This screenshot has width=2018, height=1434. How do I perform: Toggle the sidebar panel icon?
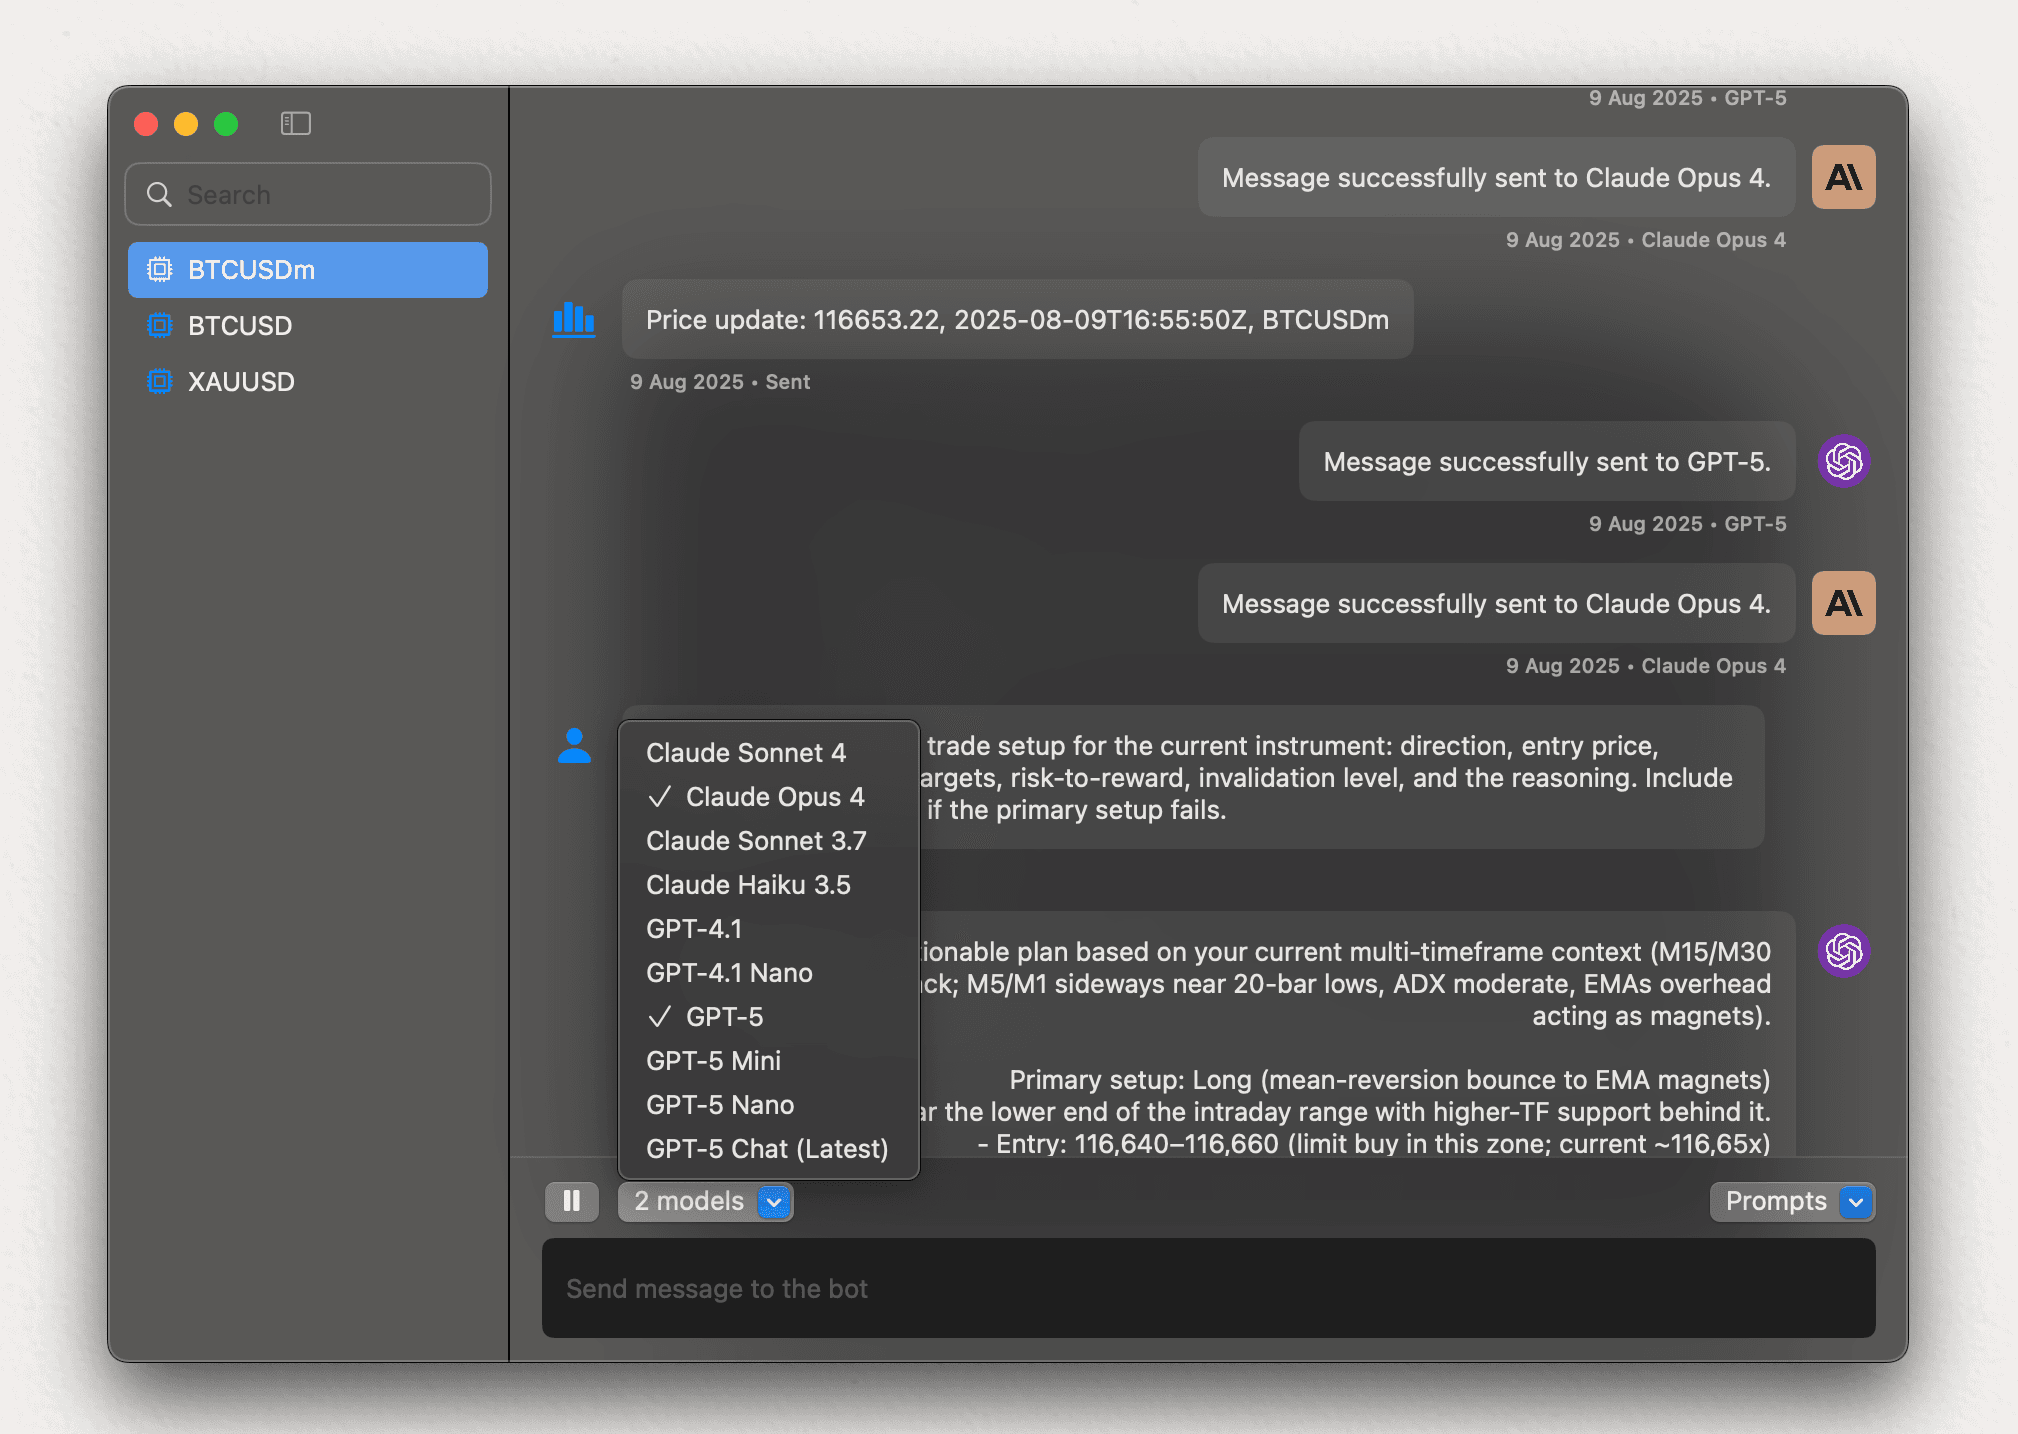click(295, 123)
